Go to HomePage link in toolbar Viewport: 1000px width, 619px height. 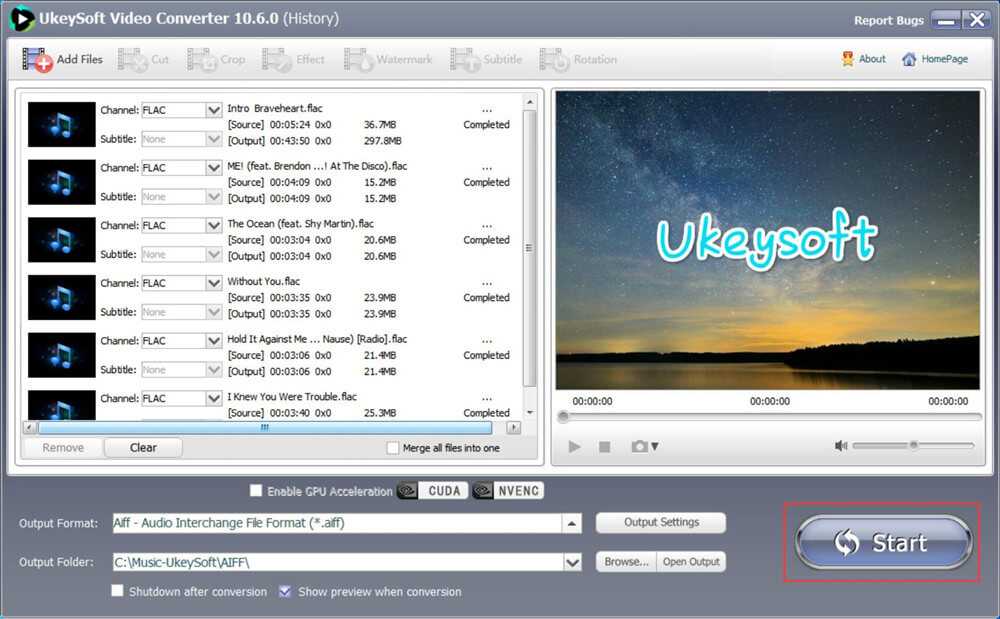click(935, 59)
